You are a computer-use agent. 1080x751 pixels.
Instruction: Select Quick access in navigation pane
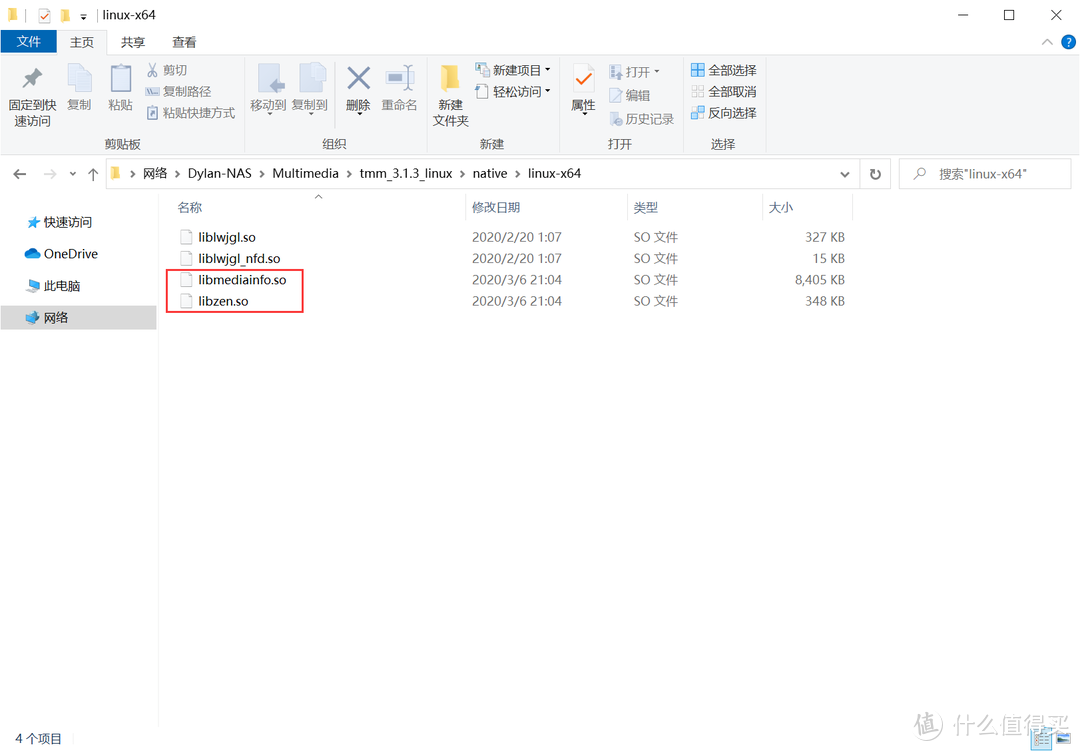[x=59, y=222]
